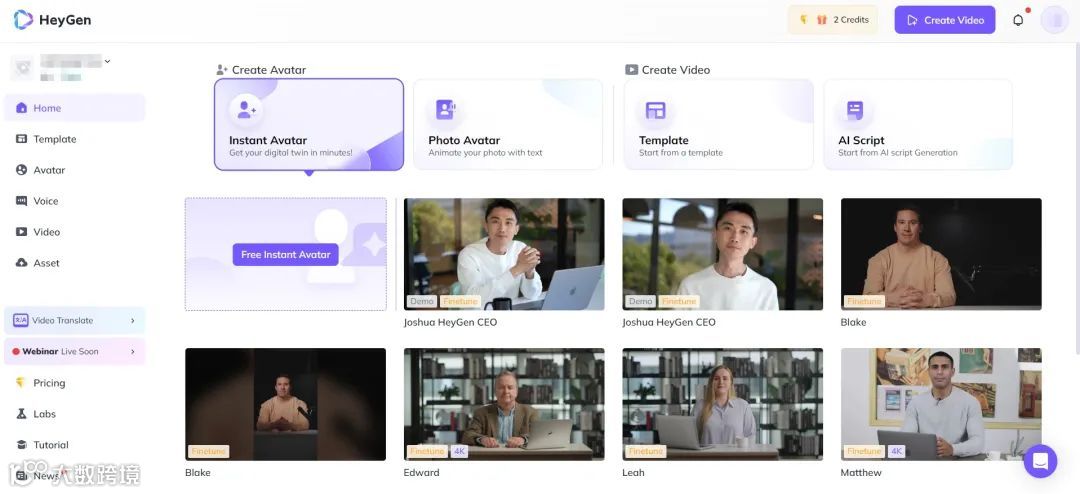Select the Photo Avatar card
This screenshot has height=494, width=1080.
[x=508, y=124]
